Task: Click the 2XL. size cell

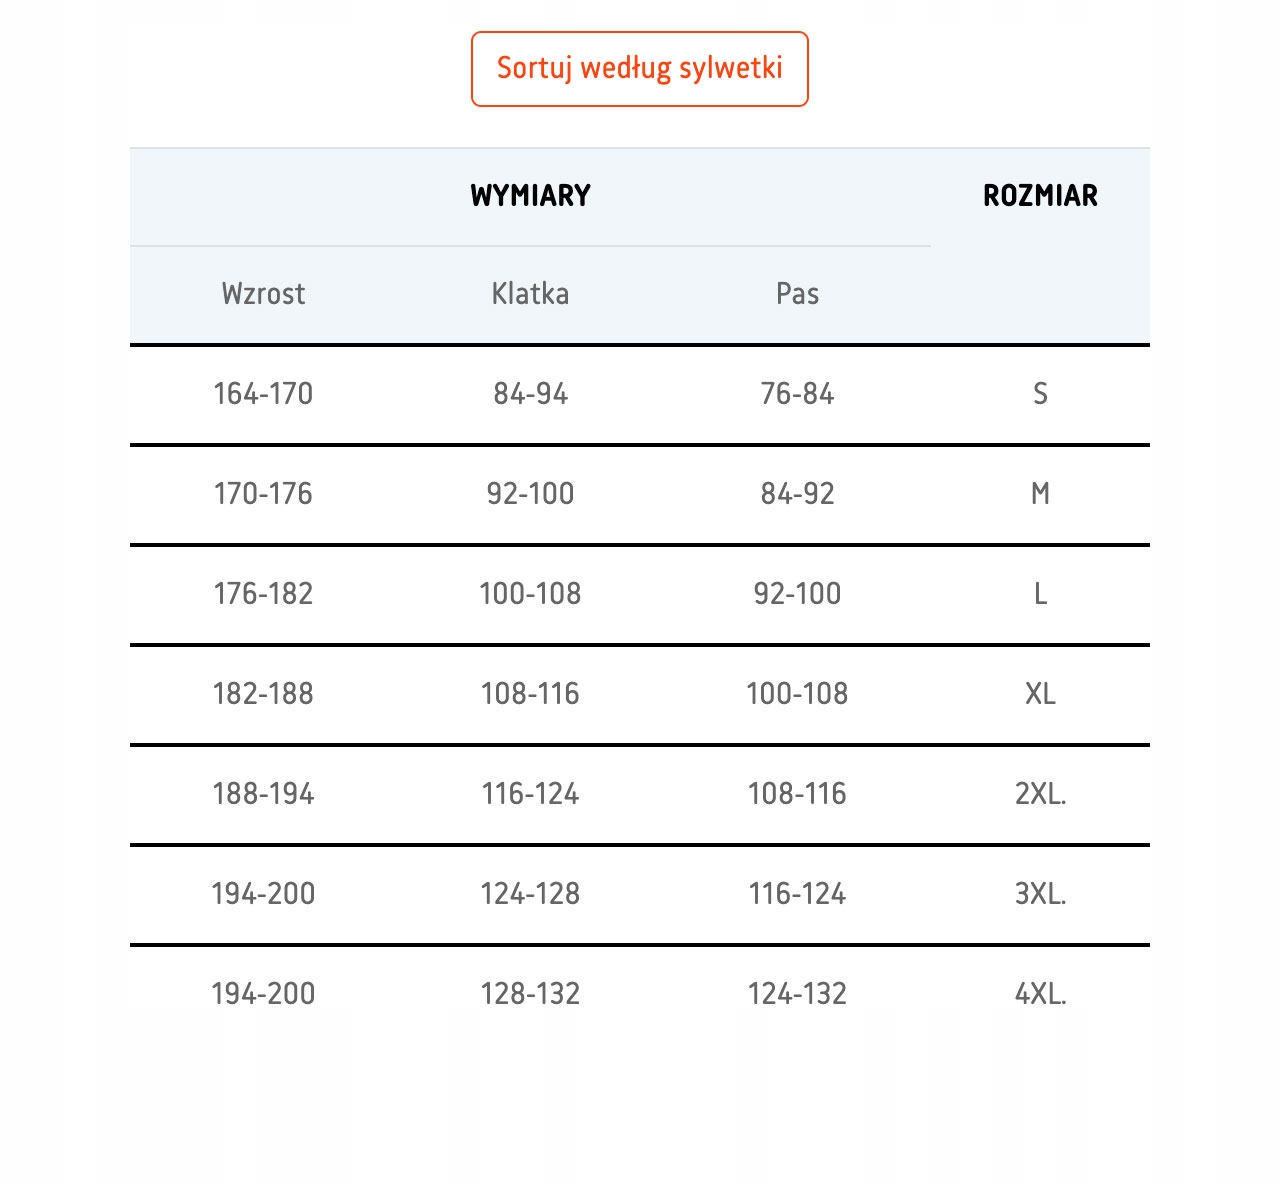Action: tap(1040, 794)
